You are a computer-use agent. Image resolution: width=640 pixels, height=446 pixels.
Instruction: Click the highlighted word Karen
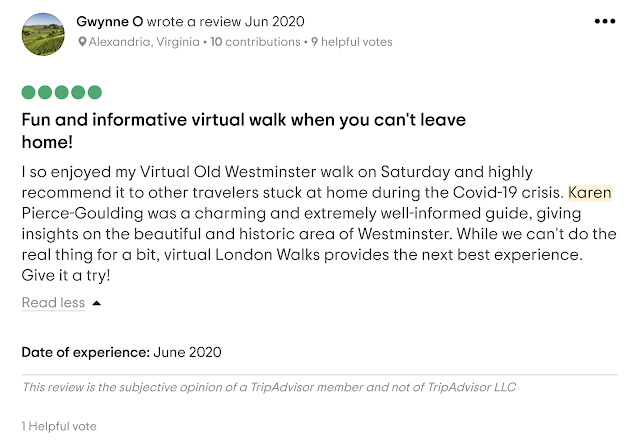(589, 192)
